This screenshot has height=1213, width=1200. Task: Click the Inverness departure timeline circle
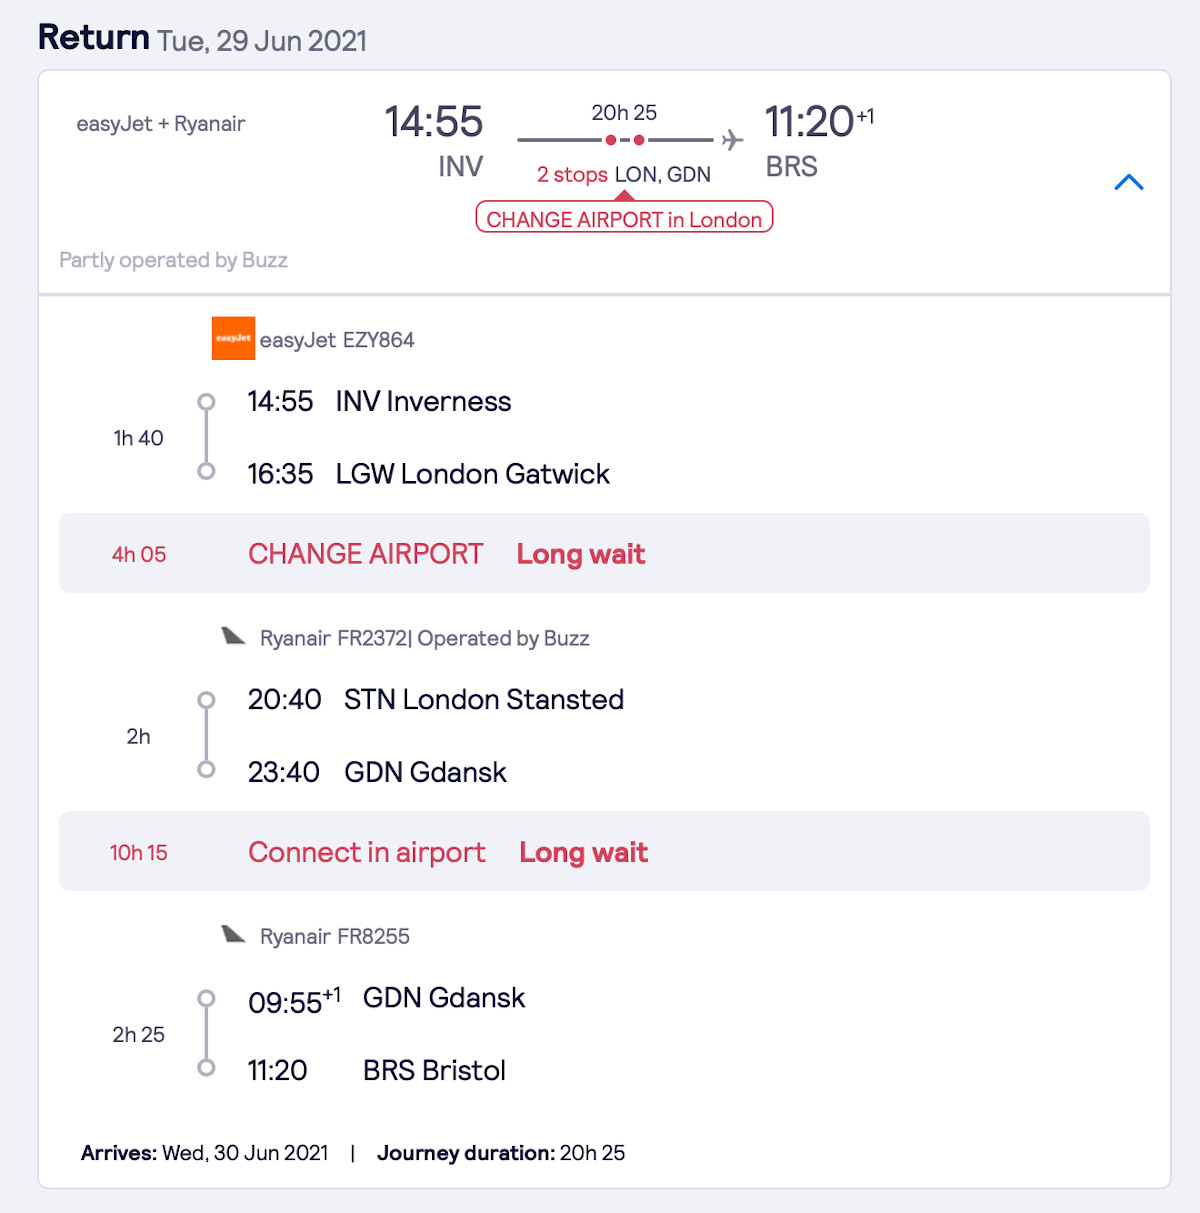(206, 402)
